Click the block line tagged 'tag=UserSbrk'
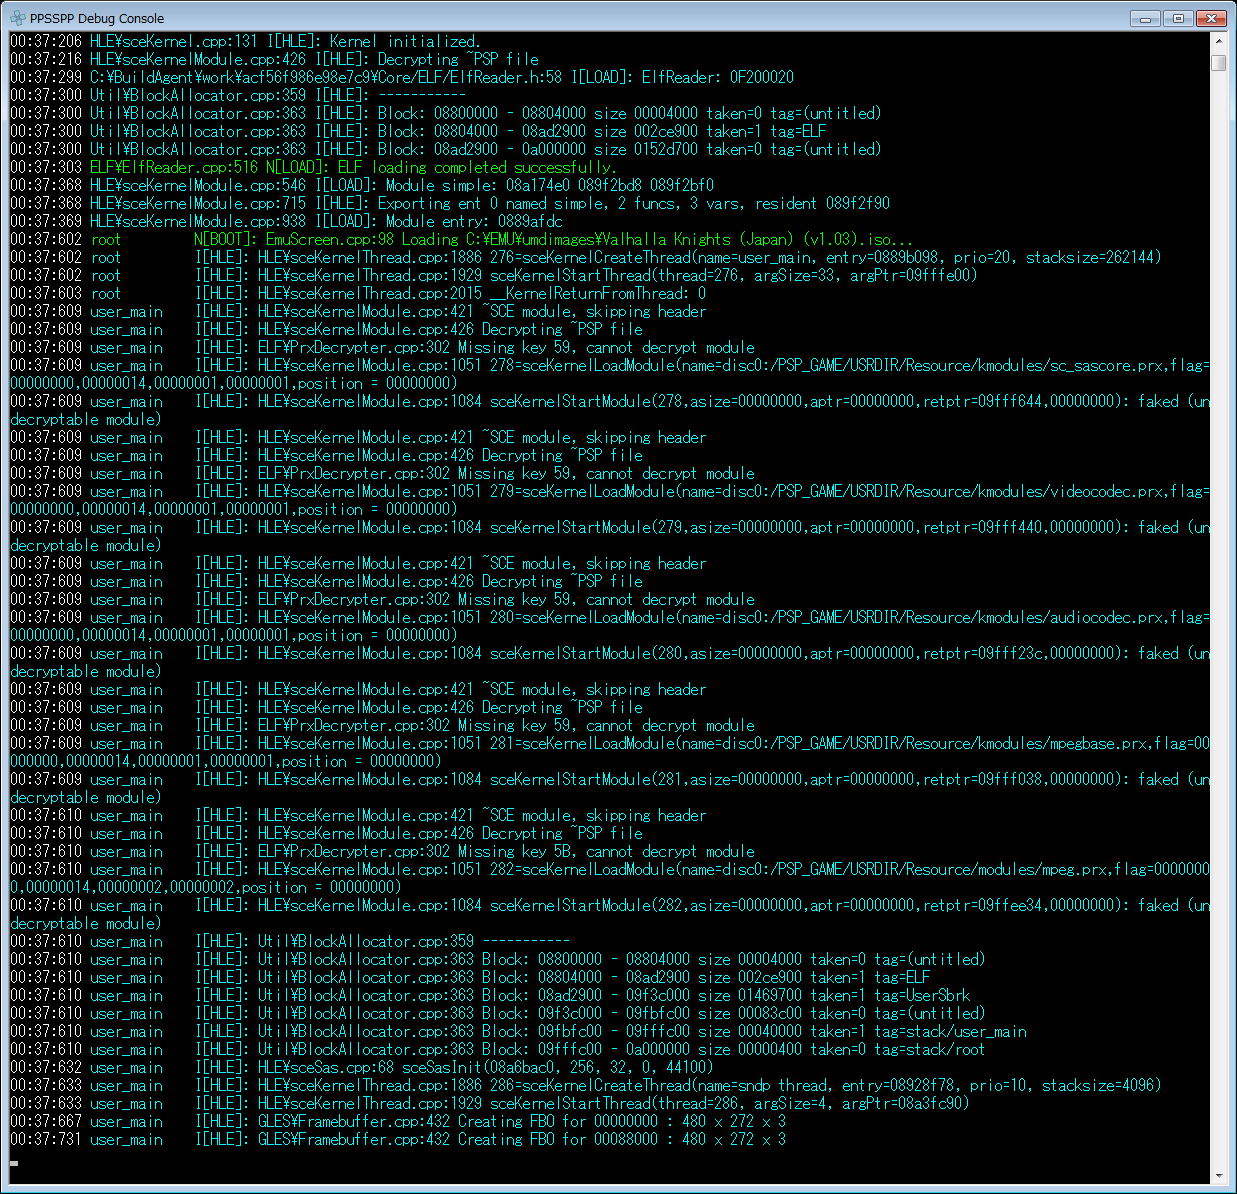 [x=490, y=995]
